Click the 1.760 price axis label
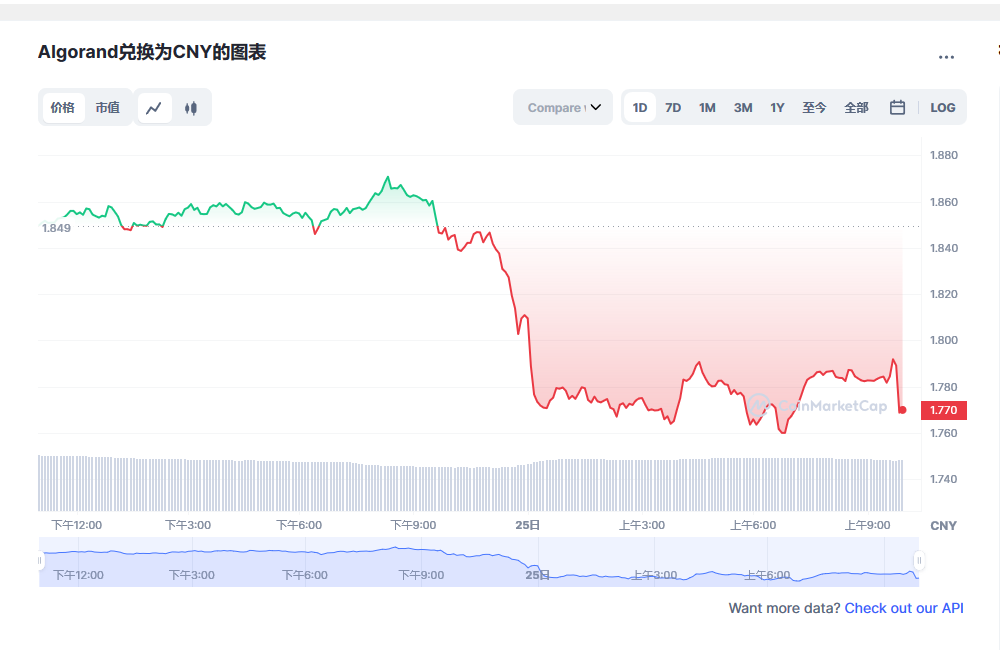This screenshot has height=650, width=1000. pyautogui.click(x=944, y=433)
